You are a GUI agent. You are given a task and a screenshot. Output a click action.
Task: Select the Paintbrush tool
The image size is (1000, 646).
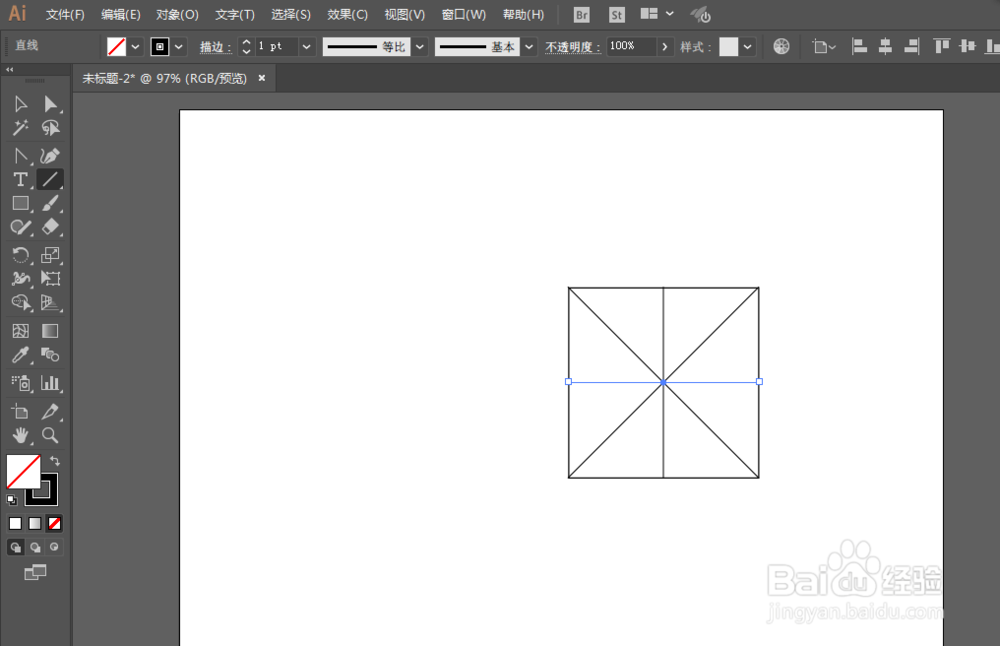click(x=50, y=203)
